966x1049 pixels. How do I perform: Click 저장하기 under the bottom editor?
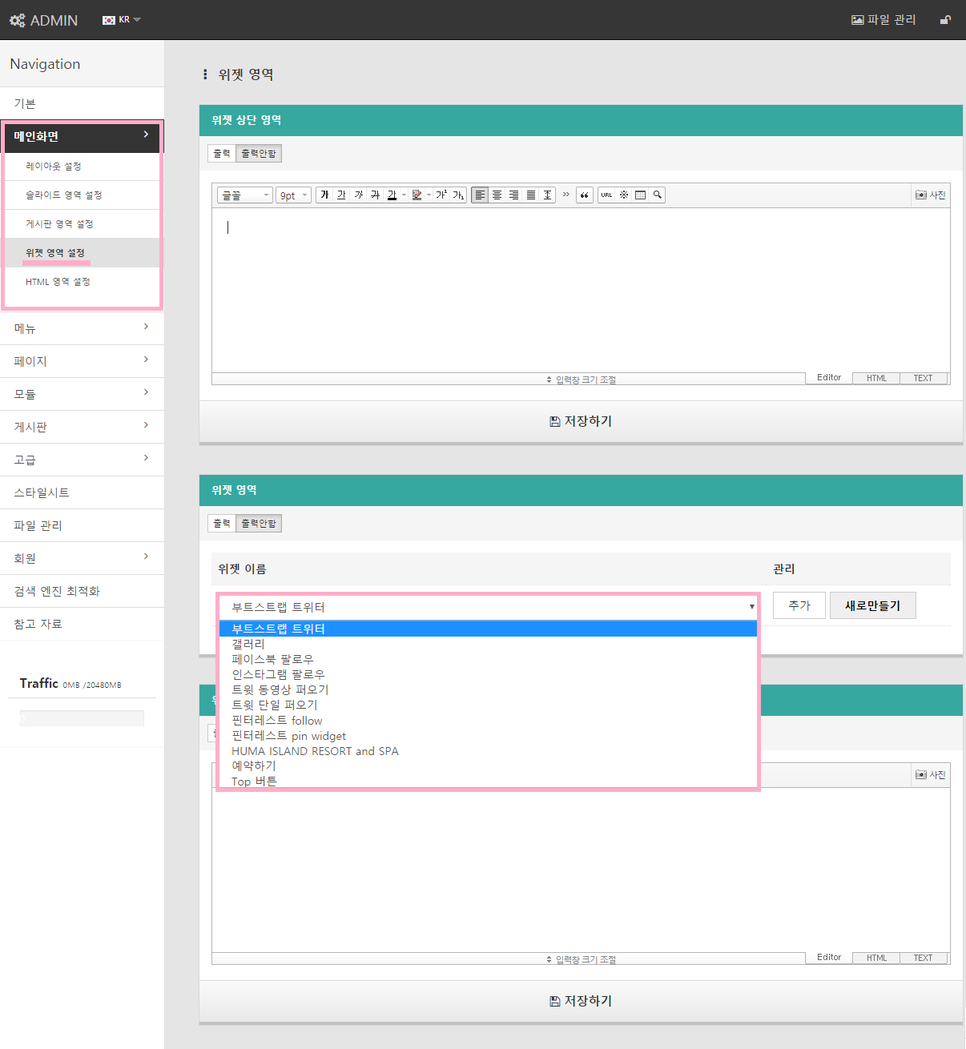point(581,1001)
